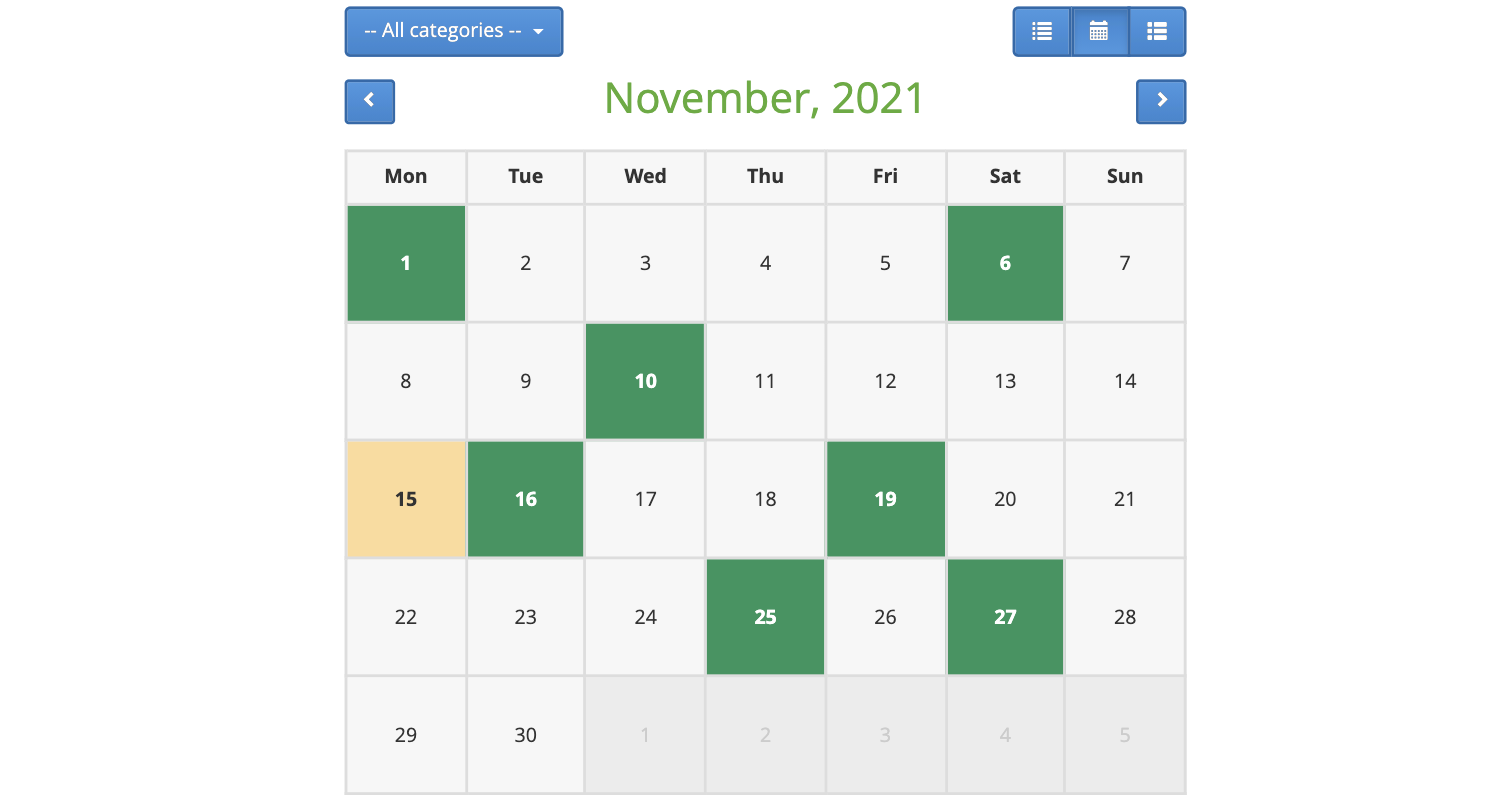Click greyed-out next-month date 3

[x=885, y=735]
